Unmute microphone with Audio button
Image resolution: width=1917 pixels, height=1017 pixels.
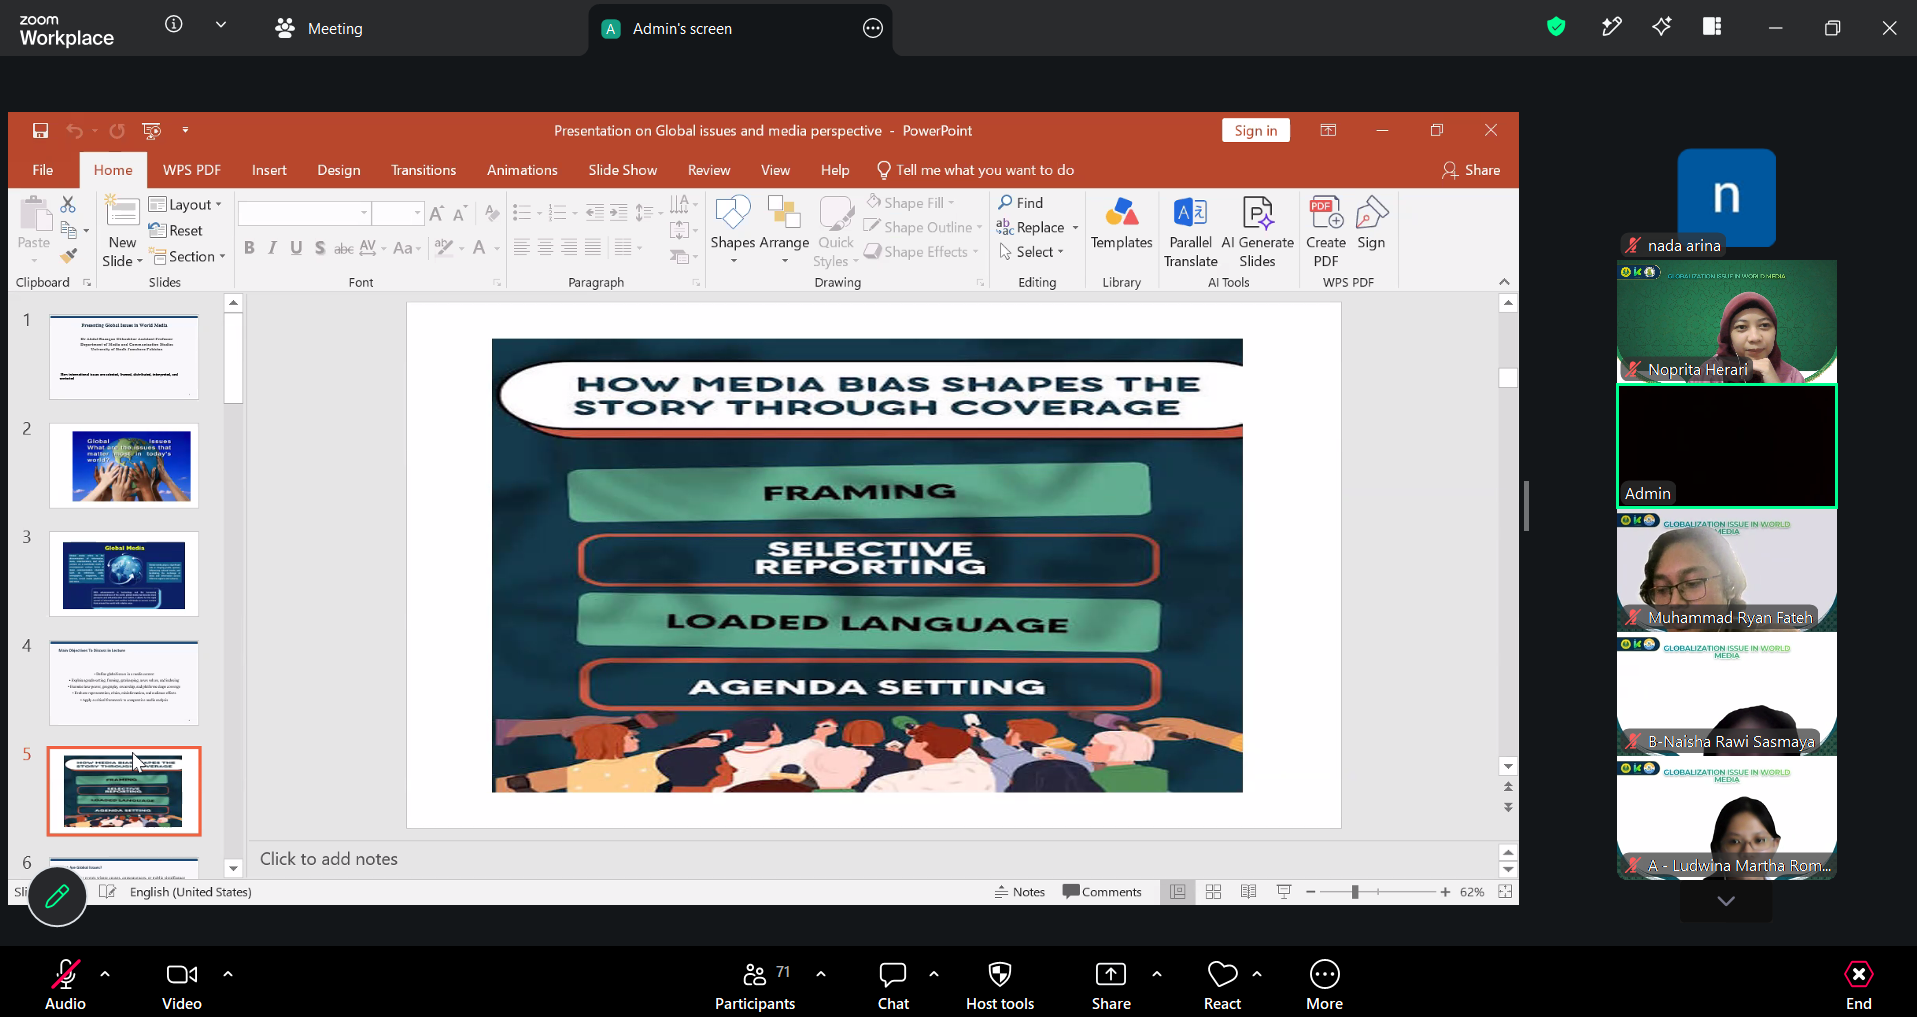pos(65,985)
